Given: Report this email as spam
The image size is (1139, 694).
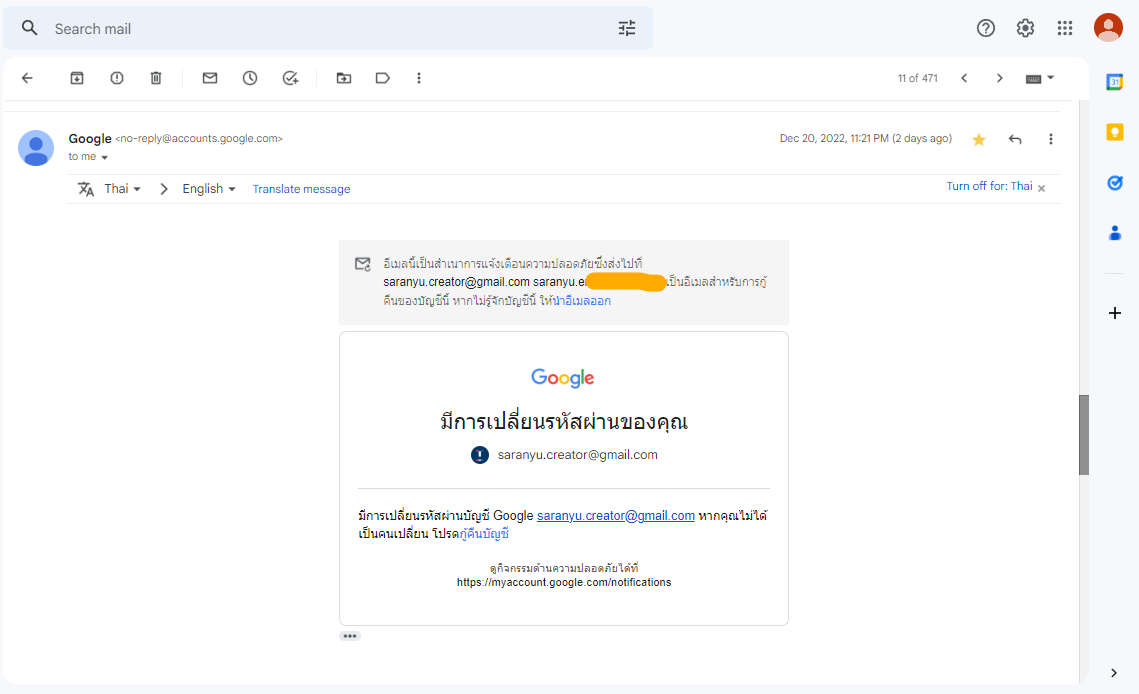Looking at the screenshot, I should (117, 78).
